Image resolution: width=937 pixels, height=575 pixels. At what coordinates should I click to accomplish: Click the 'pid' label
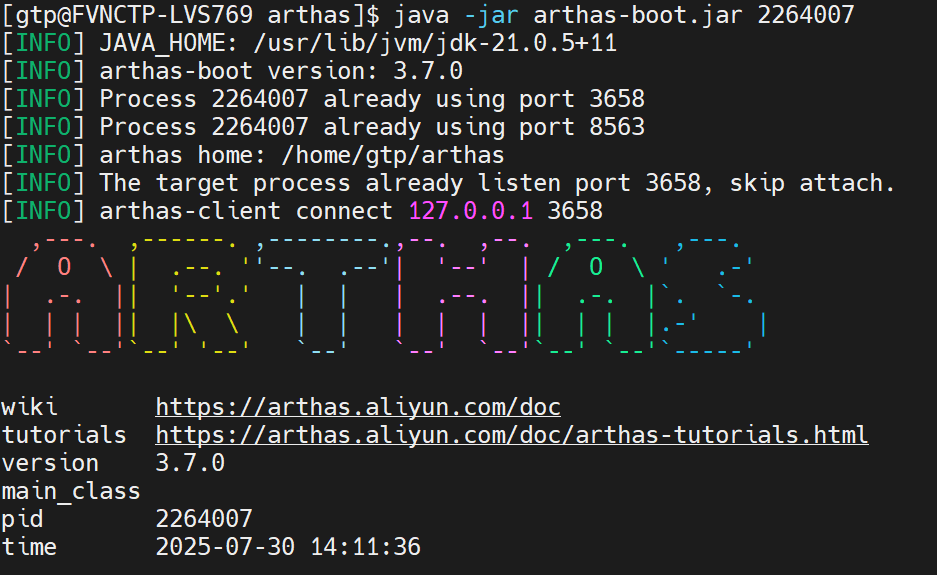coord(22,519)
